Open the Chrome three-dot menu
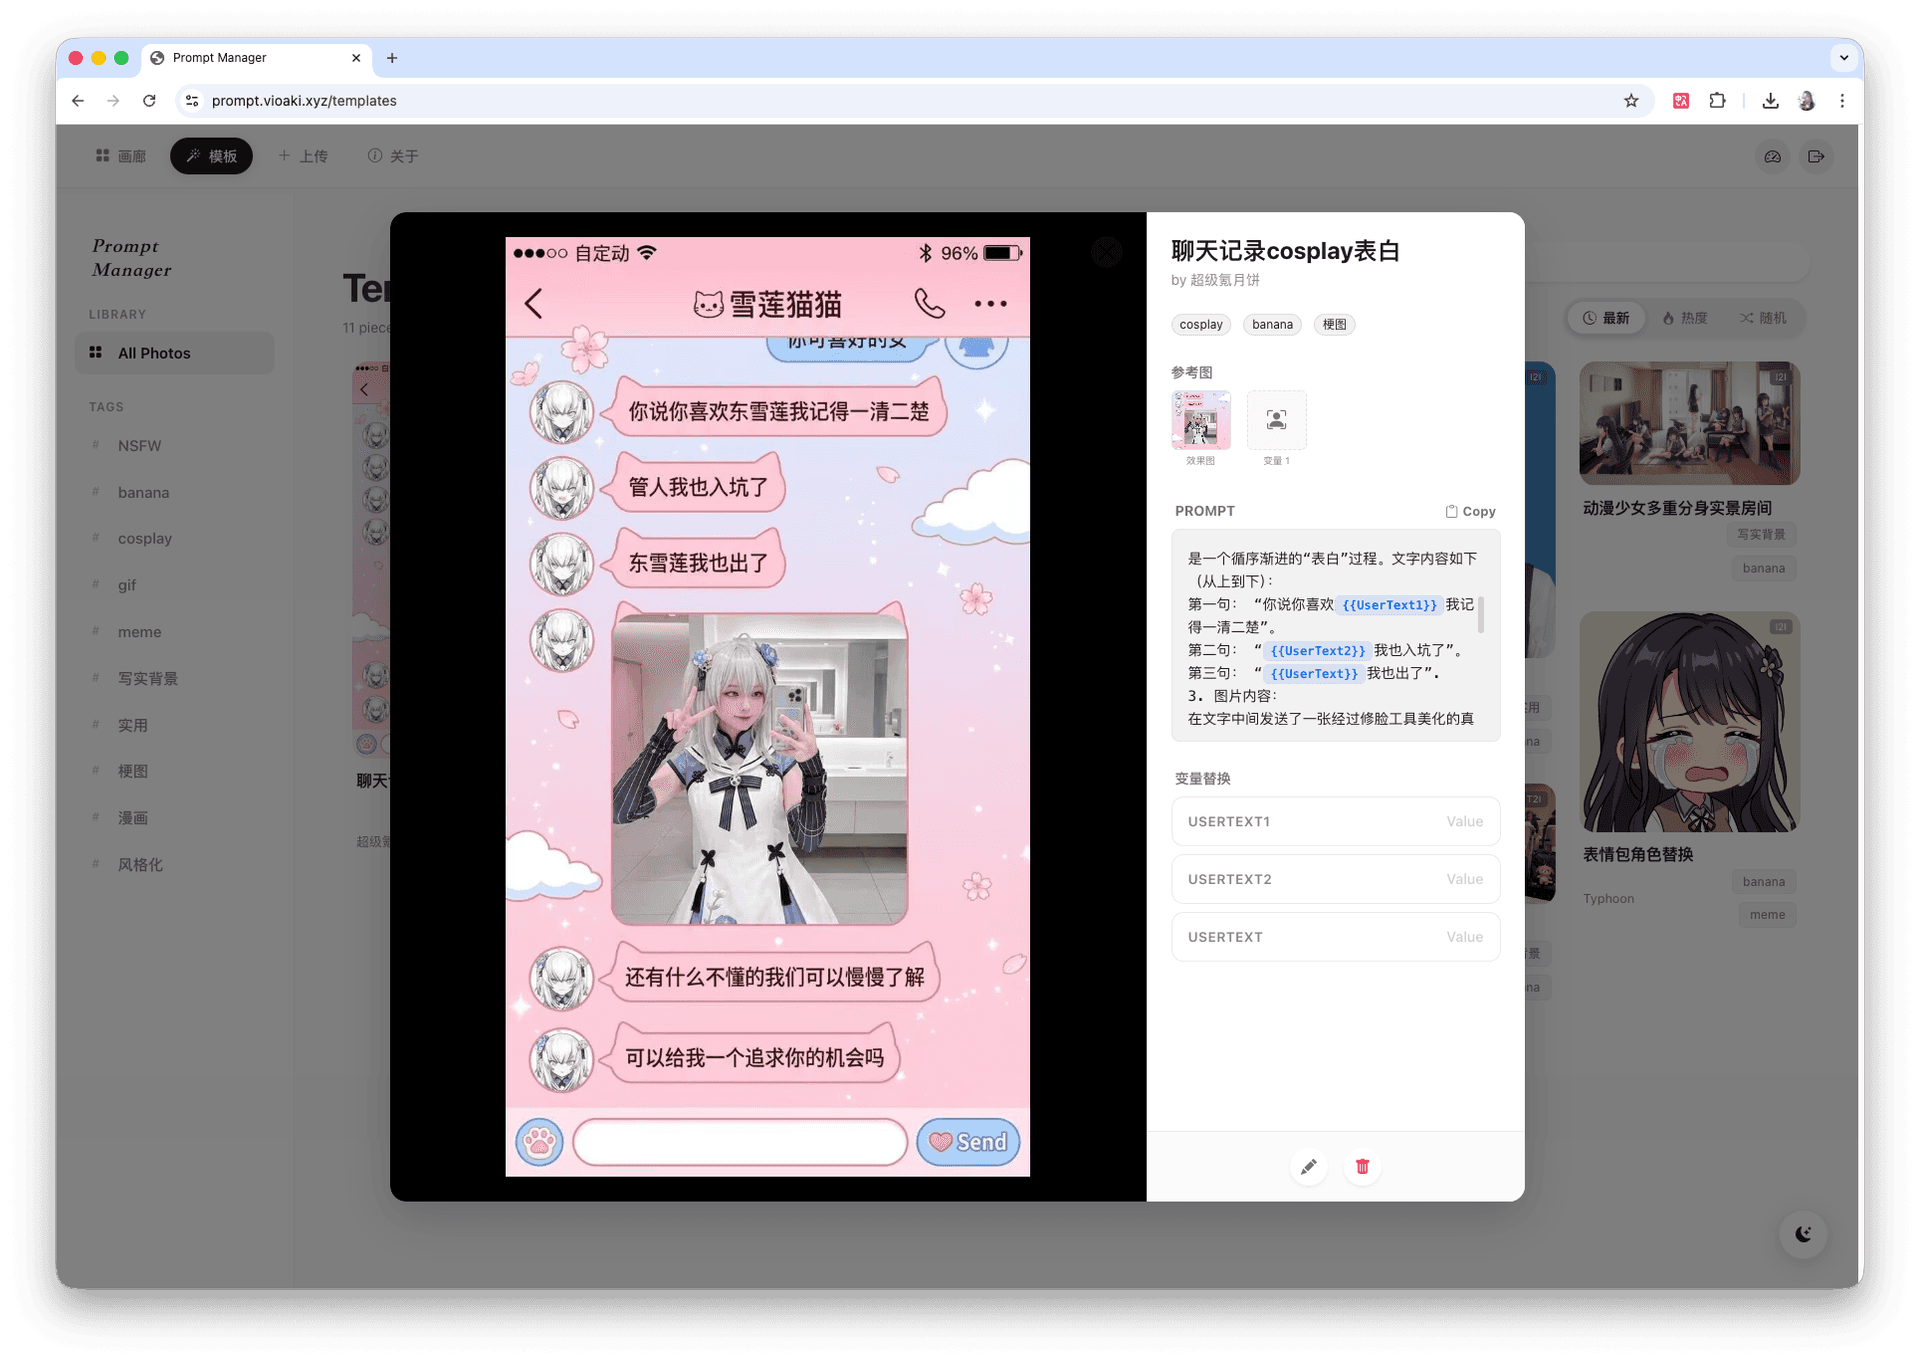Viewport: 1920px width, 1363px height. [x=1842, y=101]
